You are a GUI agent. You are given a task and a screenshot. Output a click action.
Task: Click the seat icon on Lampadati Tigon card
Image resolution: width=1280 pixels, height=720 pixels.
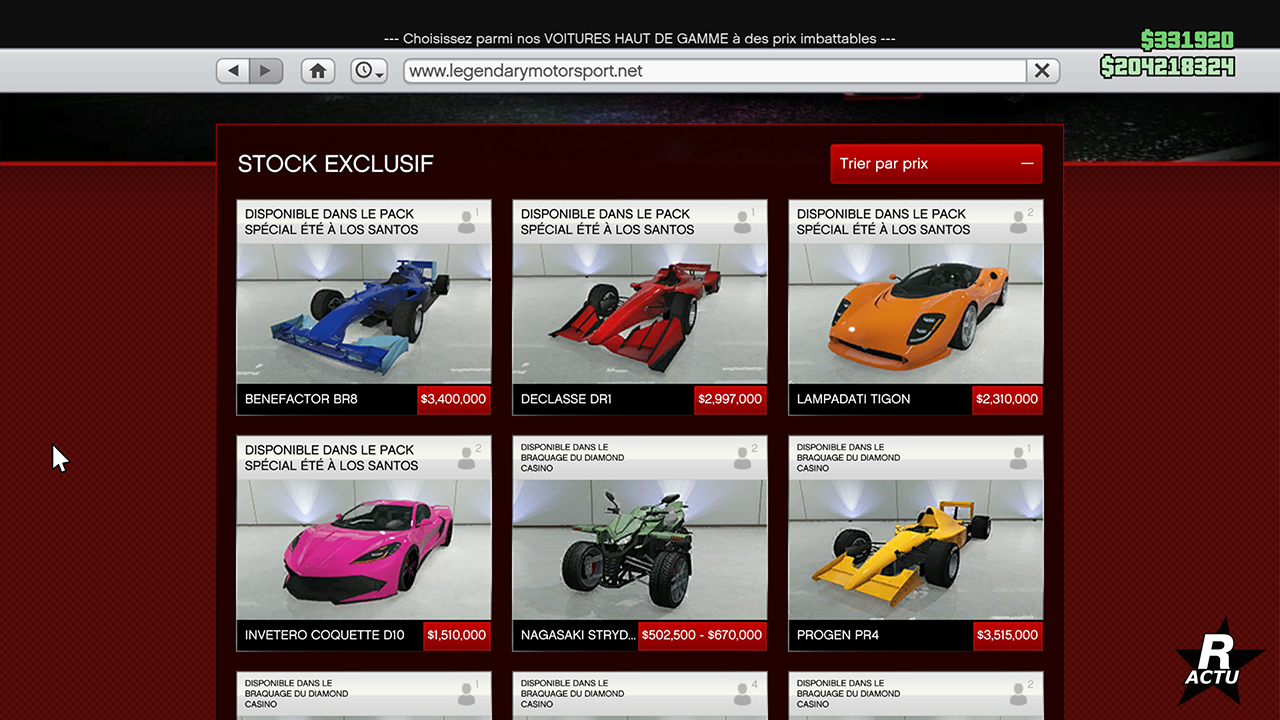point(1019,222)
